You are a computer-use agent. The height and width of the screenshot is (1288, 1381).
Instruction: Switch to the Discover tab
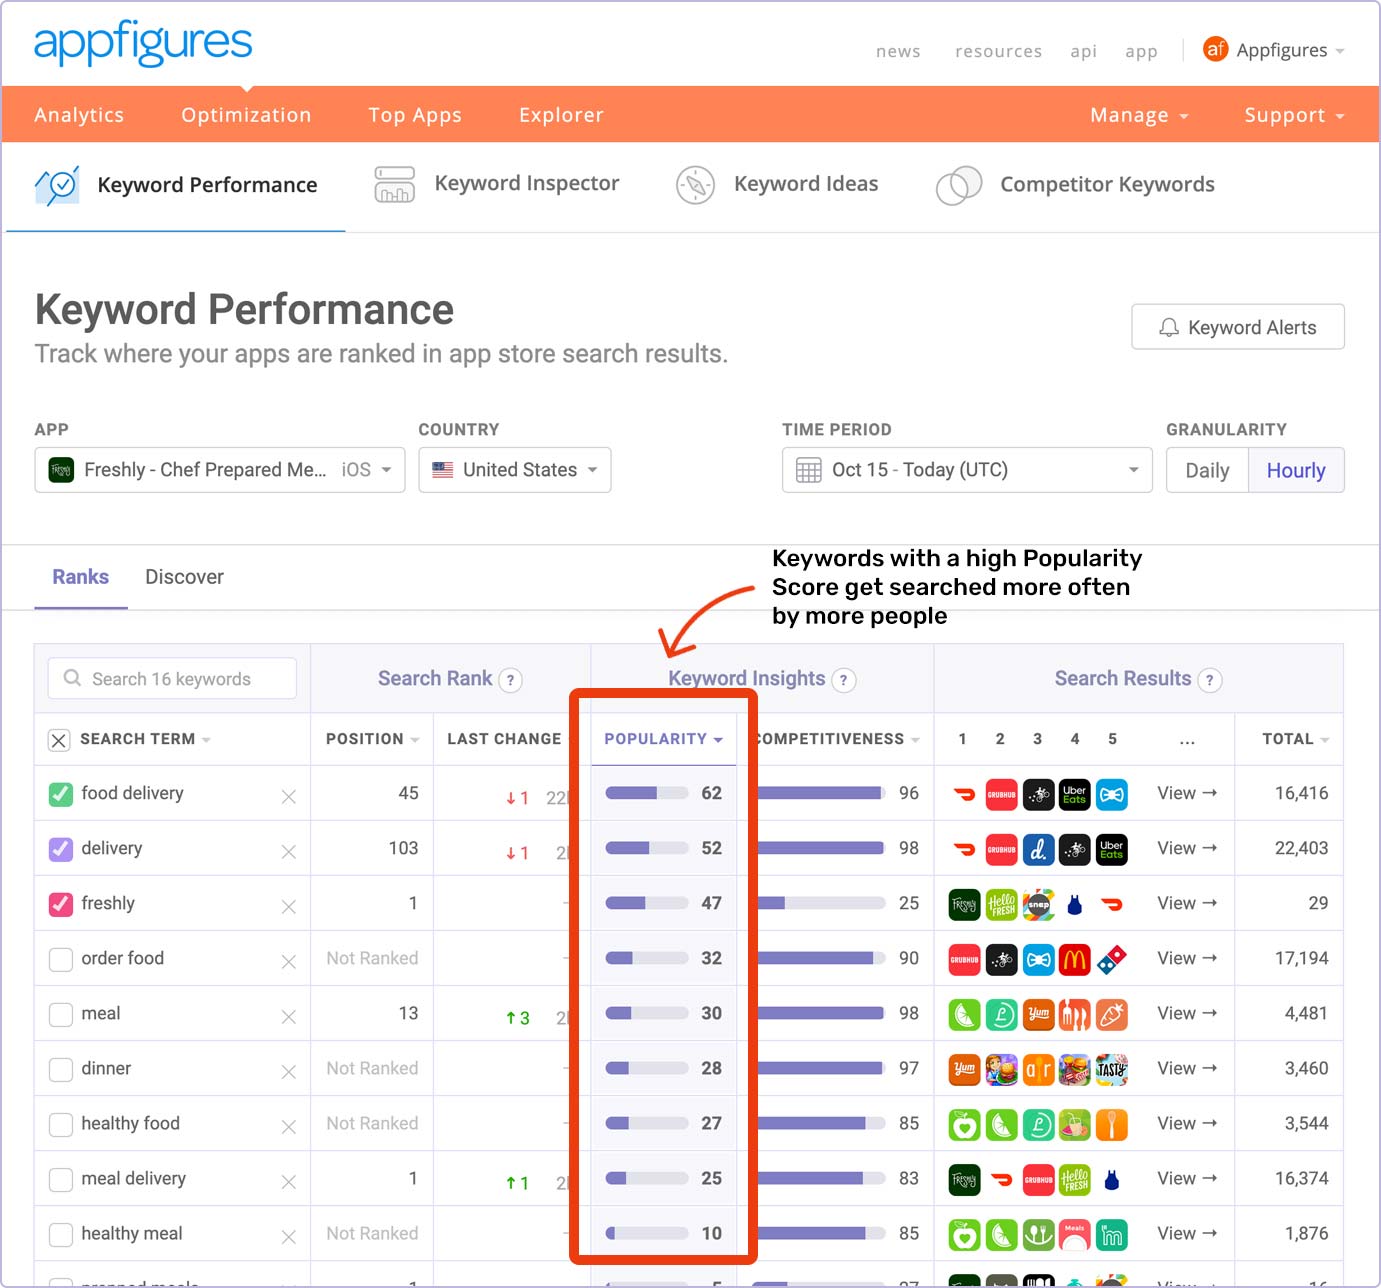click(184, 576)
